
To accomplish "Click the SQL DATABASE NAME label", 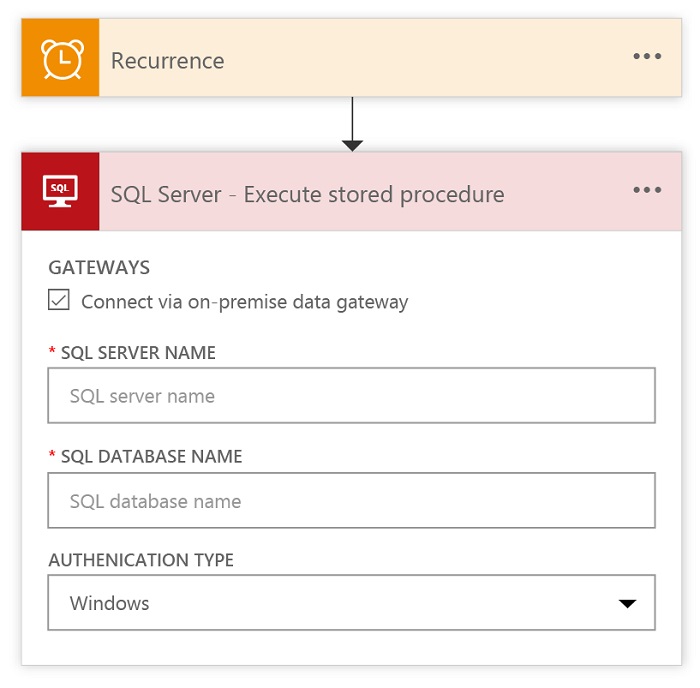I will 151,457.
